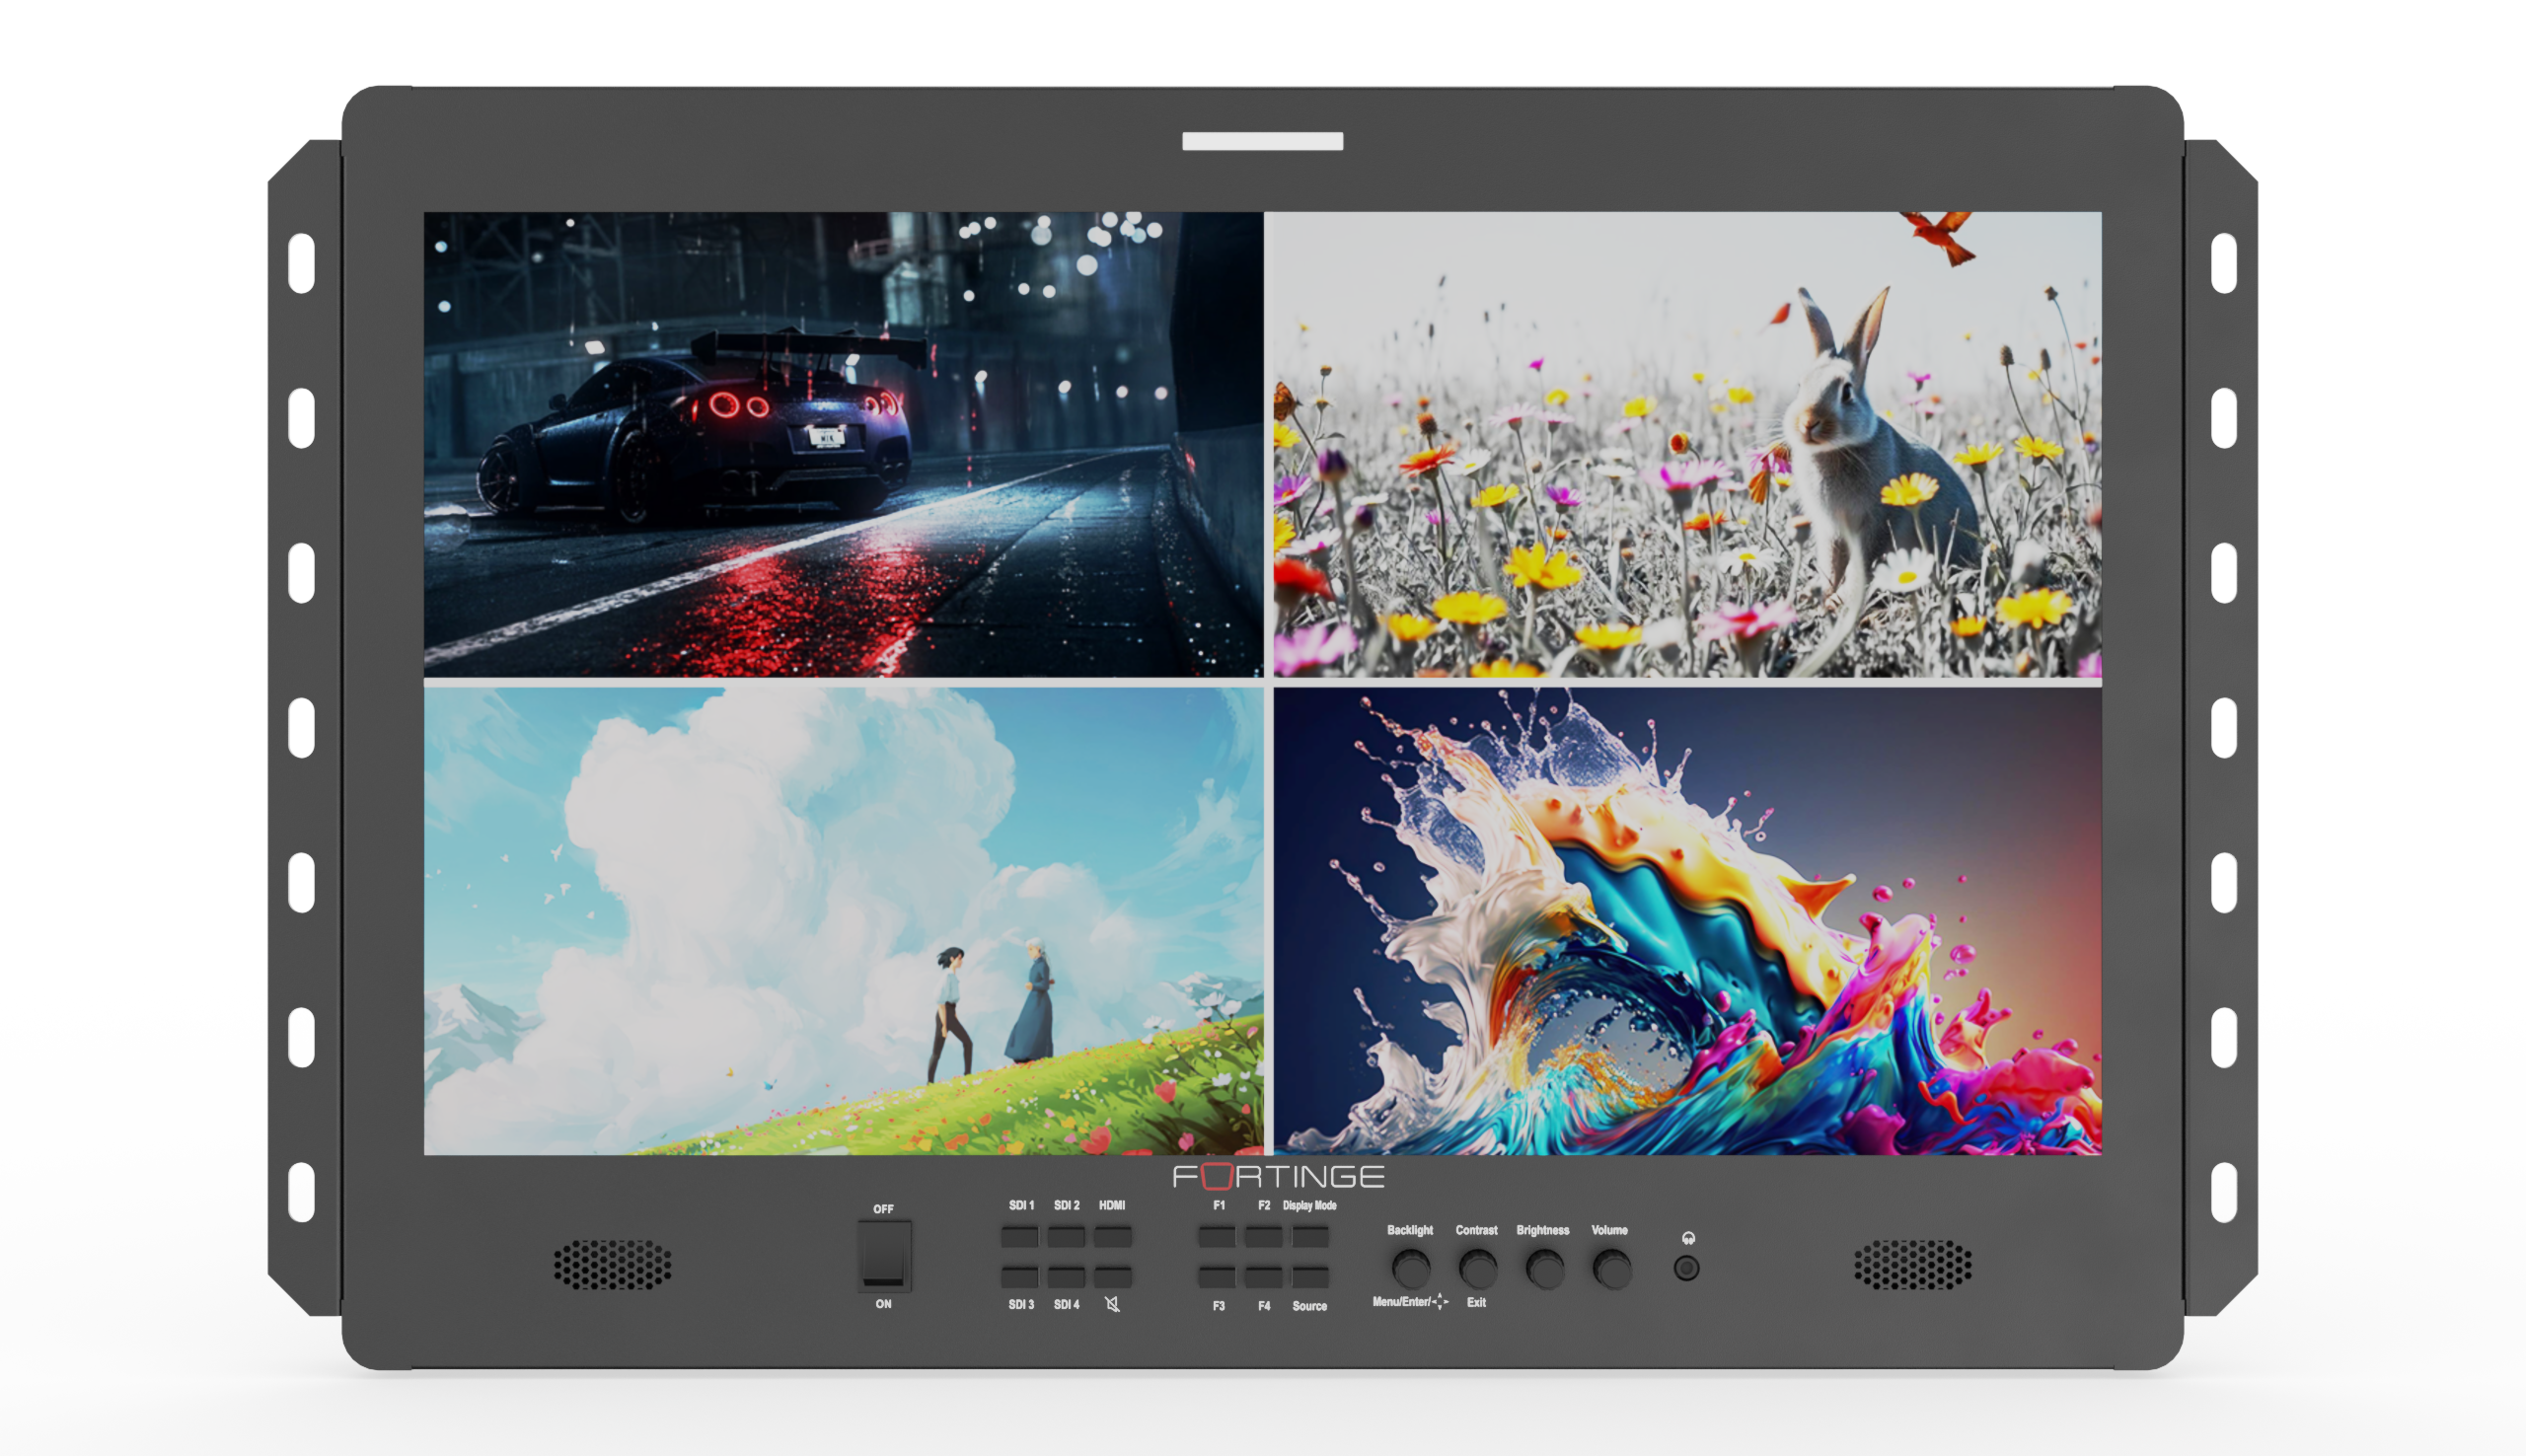Select the HDMI input button
This screenshot has height=1456, width=2526.
(x=1112, y=1237)
